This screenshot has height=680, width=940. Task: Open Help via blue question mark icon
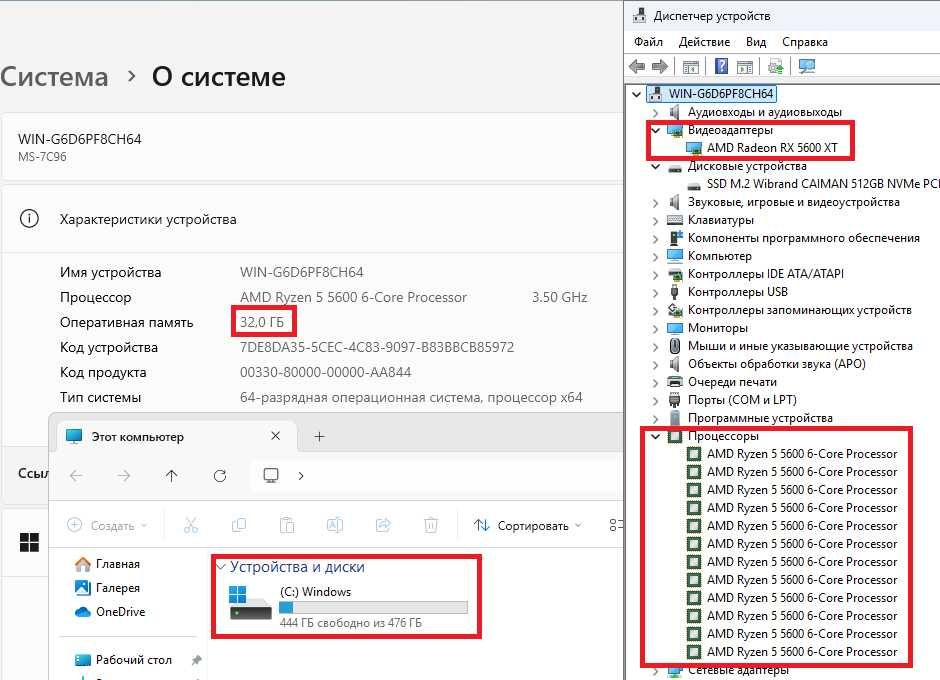point(721,67)
